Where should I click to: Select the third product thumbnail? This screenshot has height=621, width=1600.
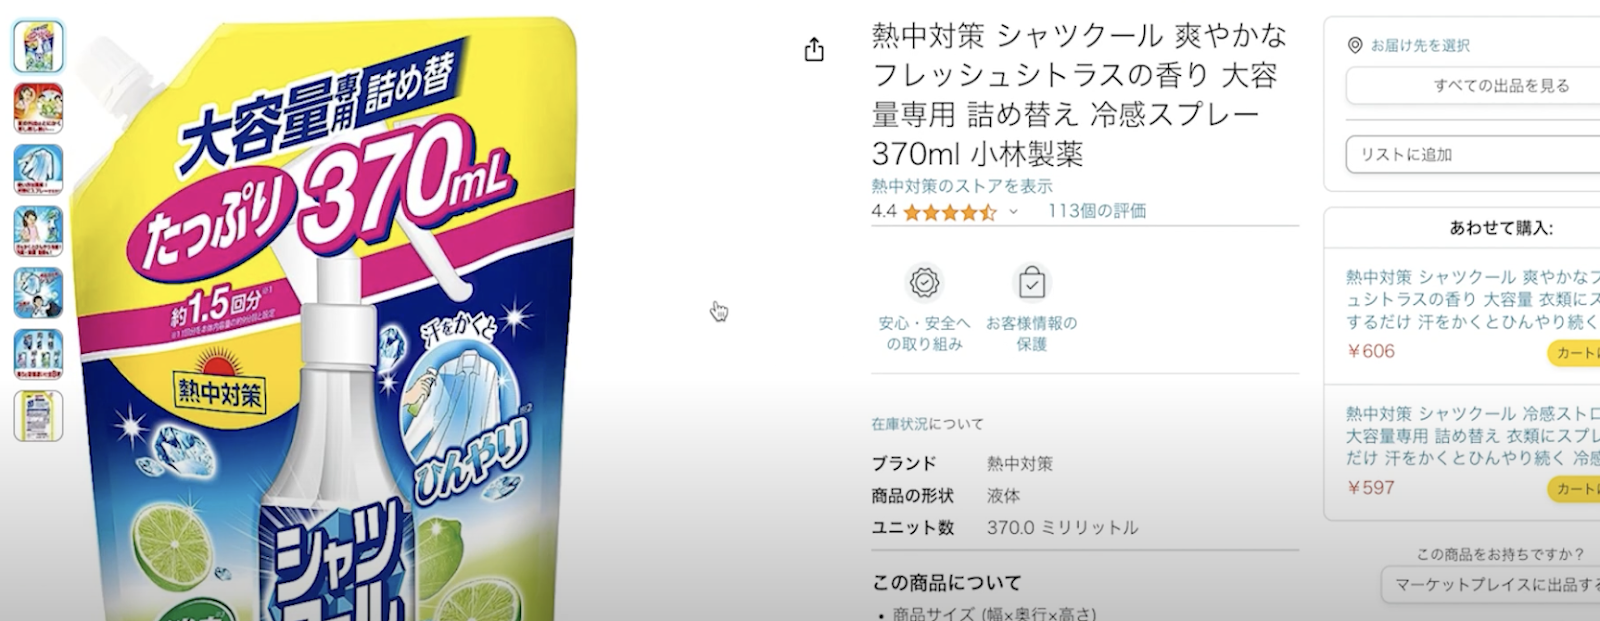39,170
